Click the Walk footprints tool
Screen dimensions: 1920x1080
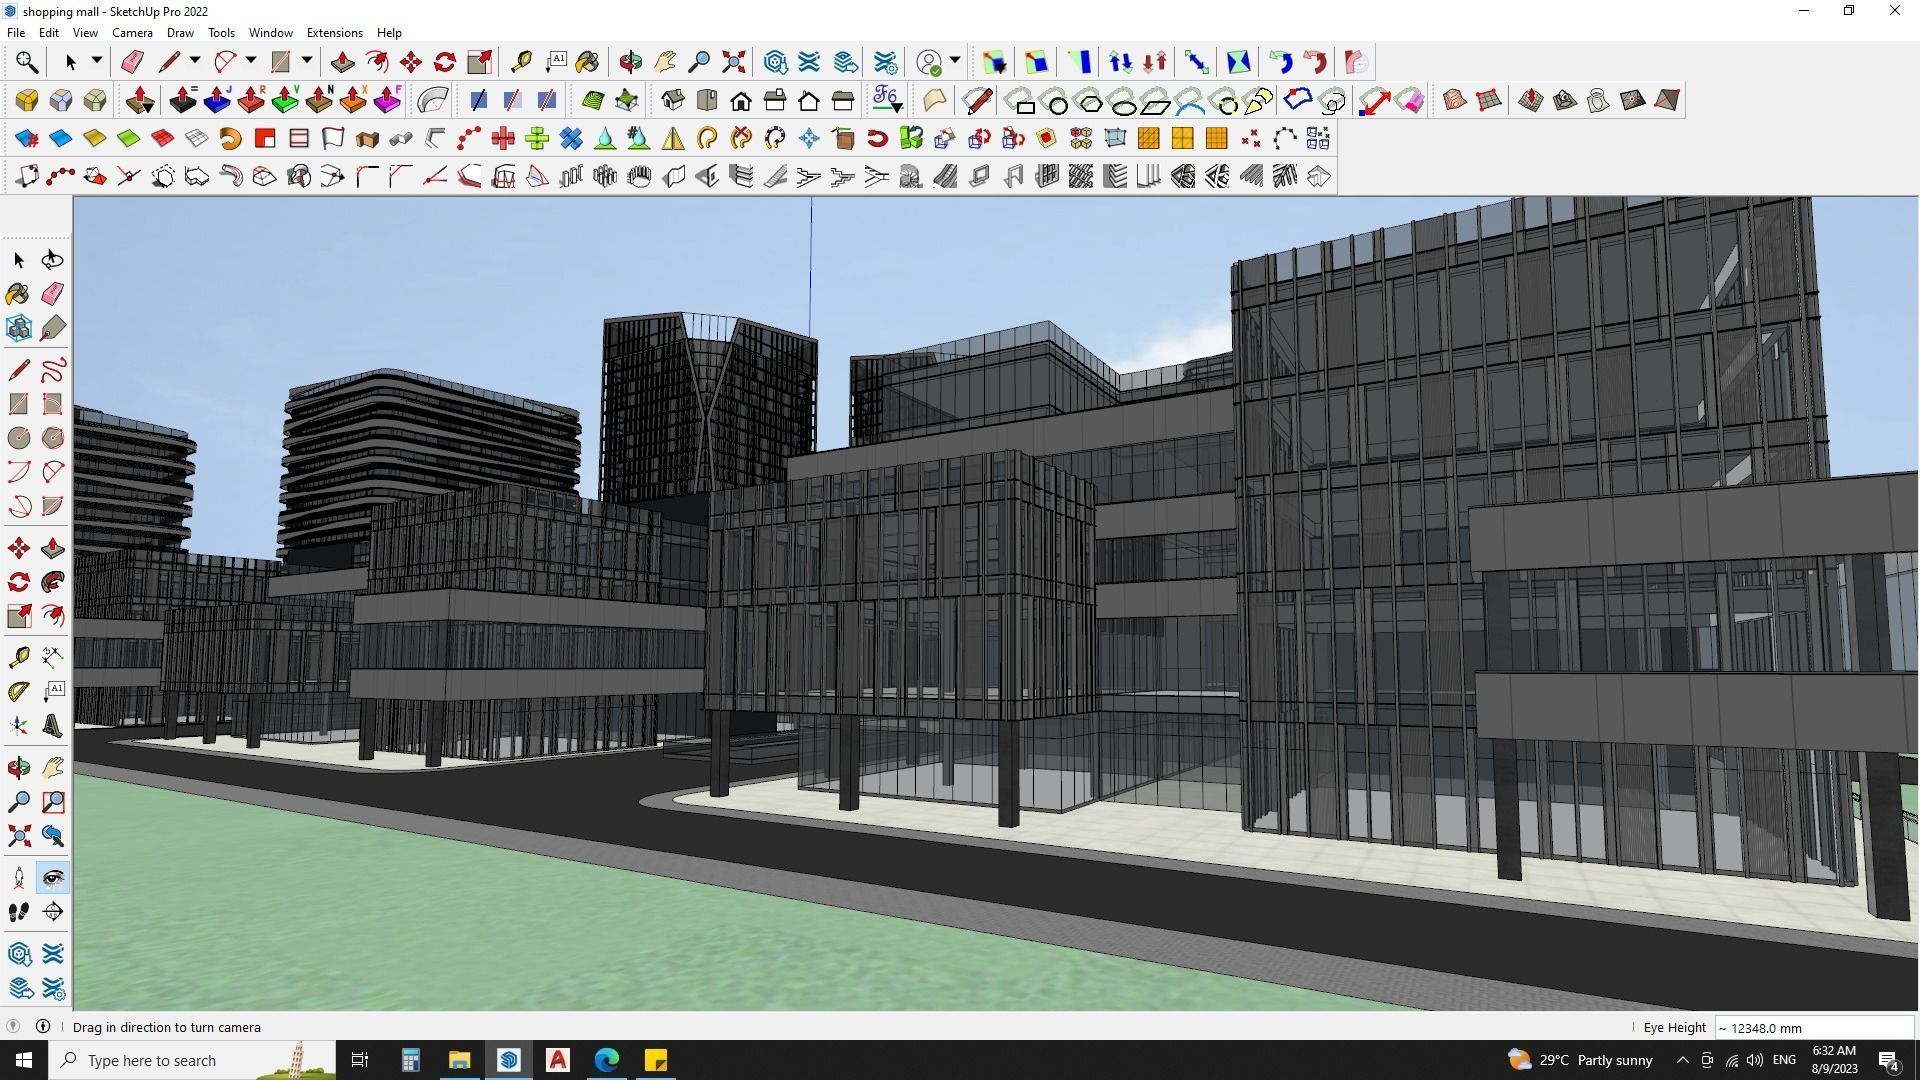pos(18,912)
